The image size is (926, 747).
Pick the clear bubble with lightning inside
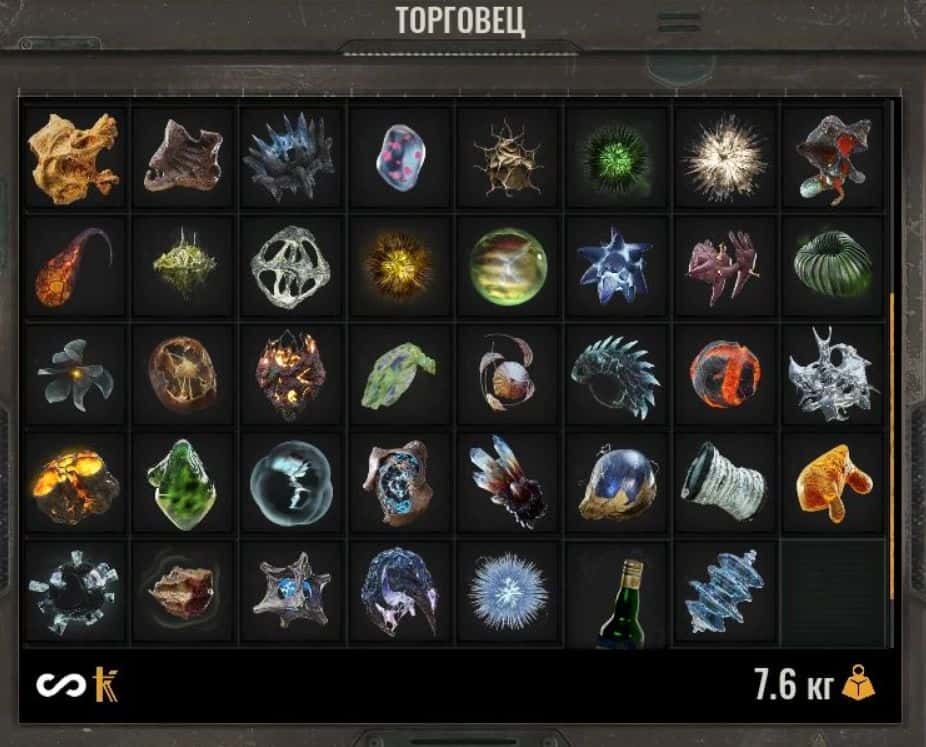[291, 483]
